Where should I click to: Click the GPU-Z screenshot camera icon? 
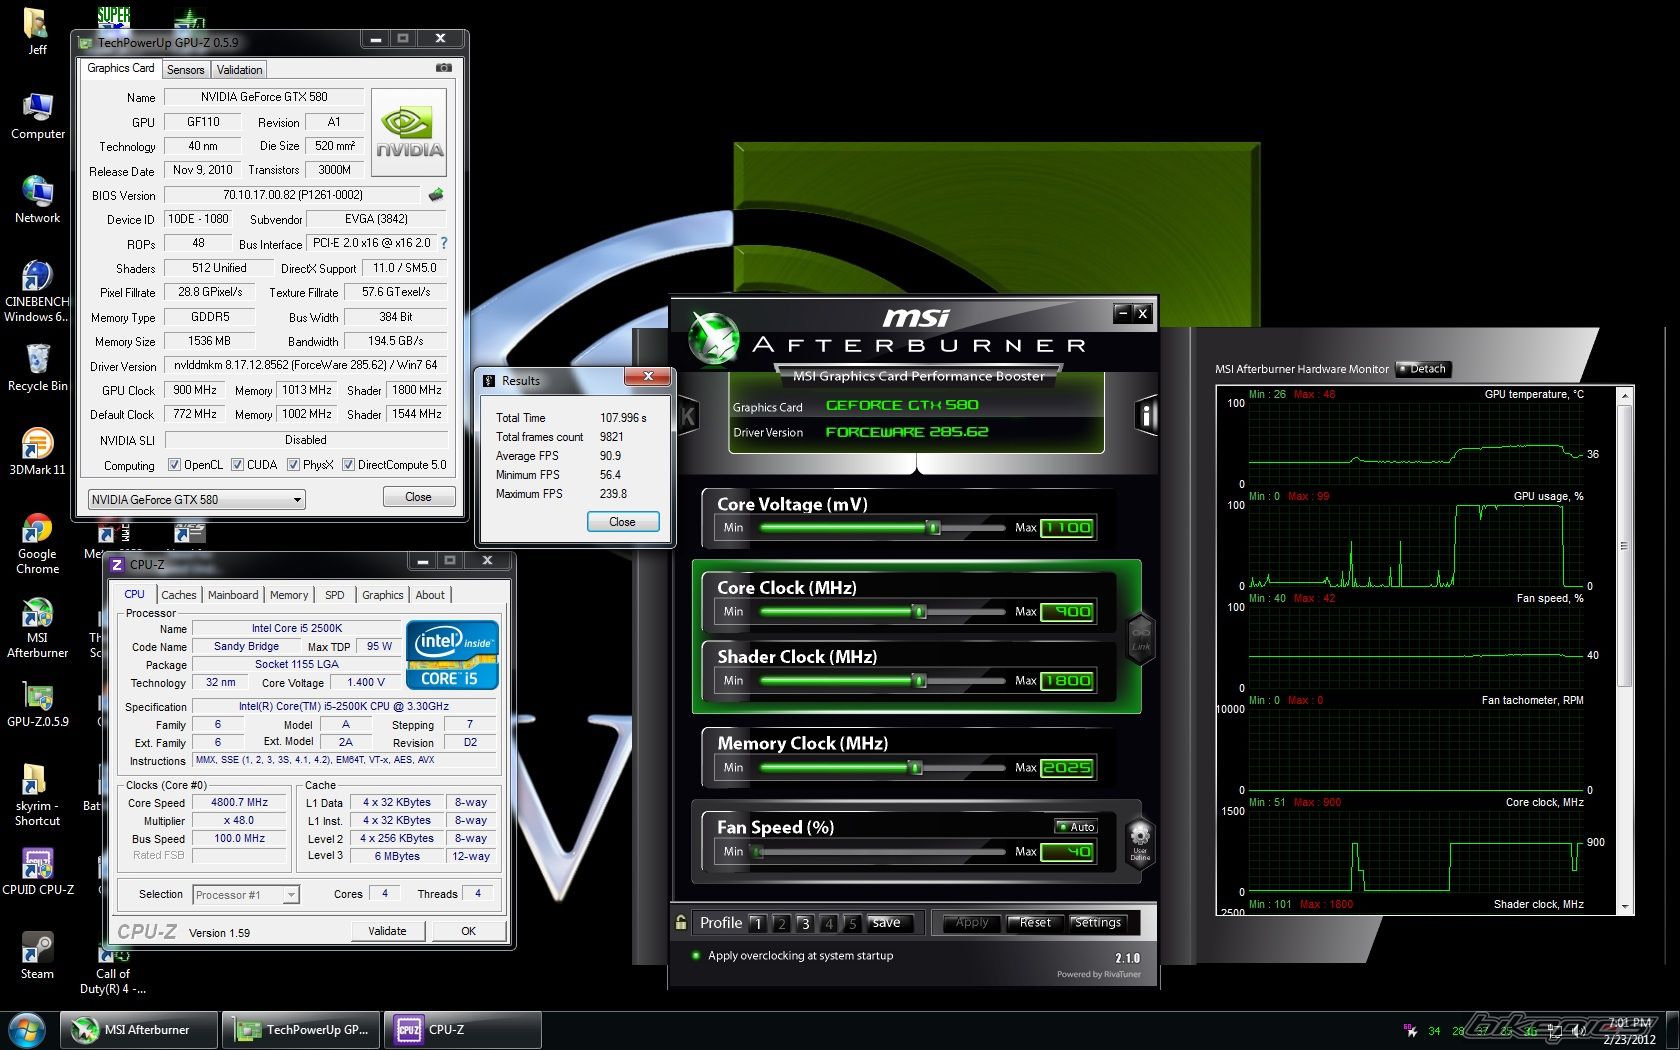444,68
